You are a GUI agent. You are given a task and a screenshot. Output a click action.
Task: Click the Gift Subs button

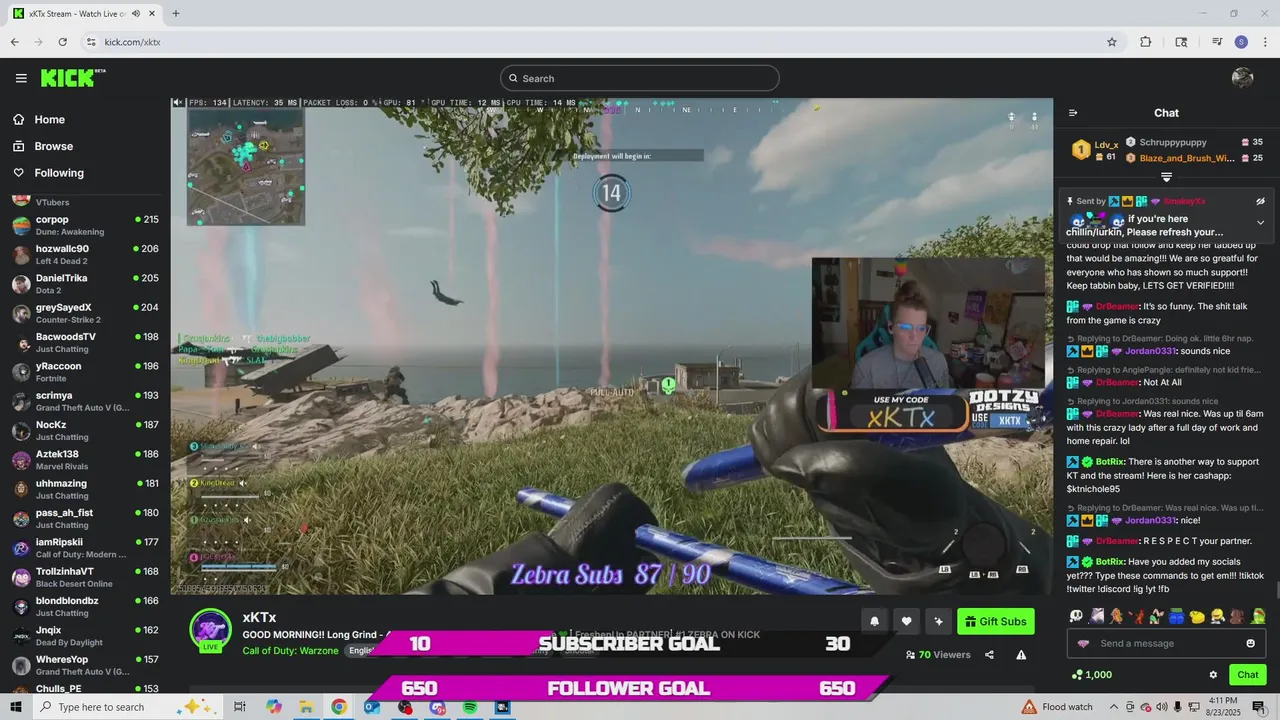coord(996,621)
